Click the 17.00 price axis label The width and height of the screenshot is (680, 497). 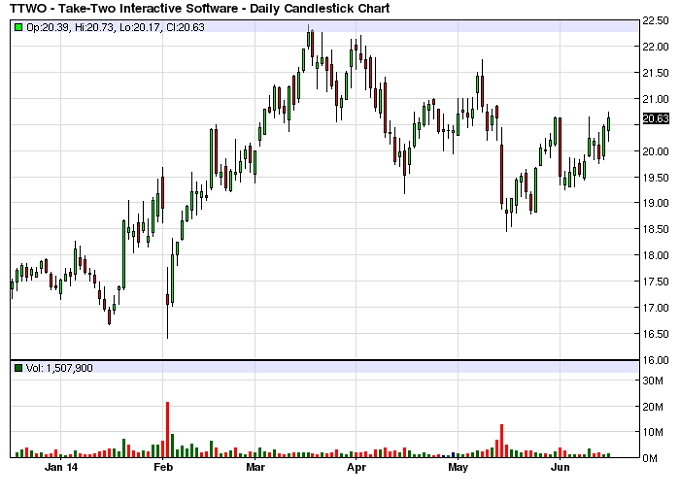click(x=655, y=307)
